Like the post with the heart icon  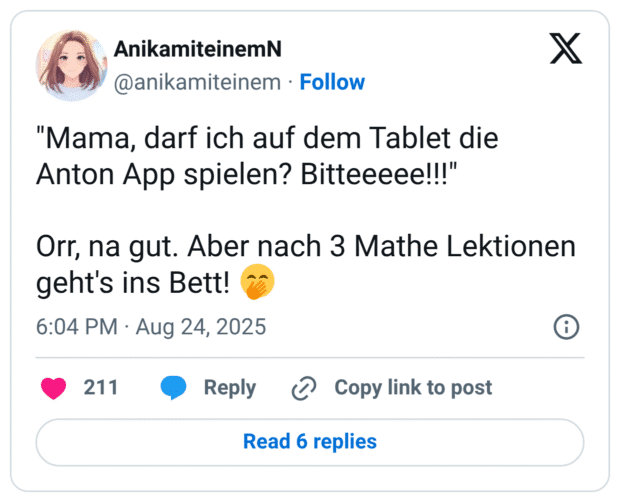click(55, 388)
